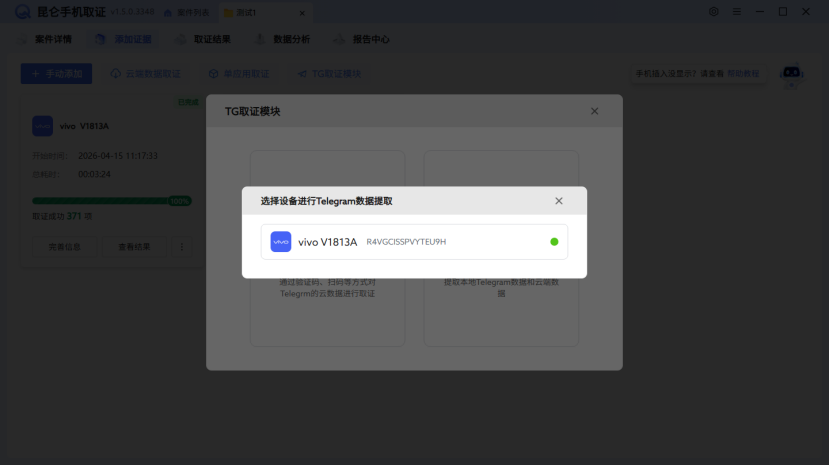Click the 昆仑手机取证 app logo
Viewport: 830px width, 466px height.
coord(22,12)
